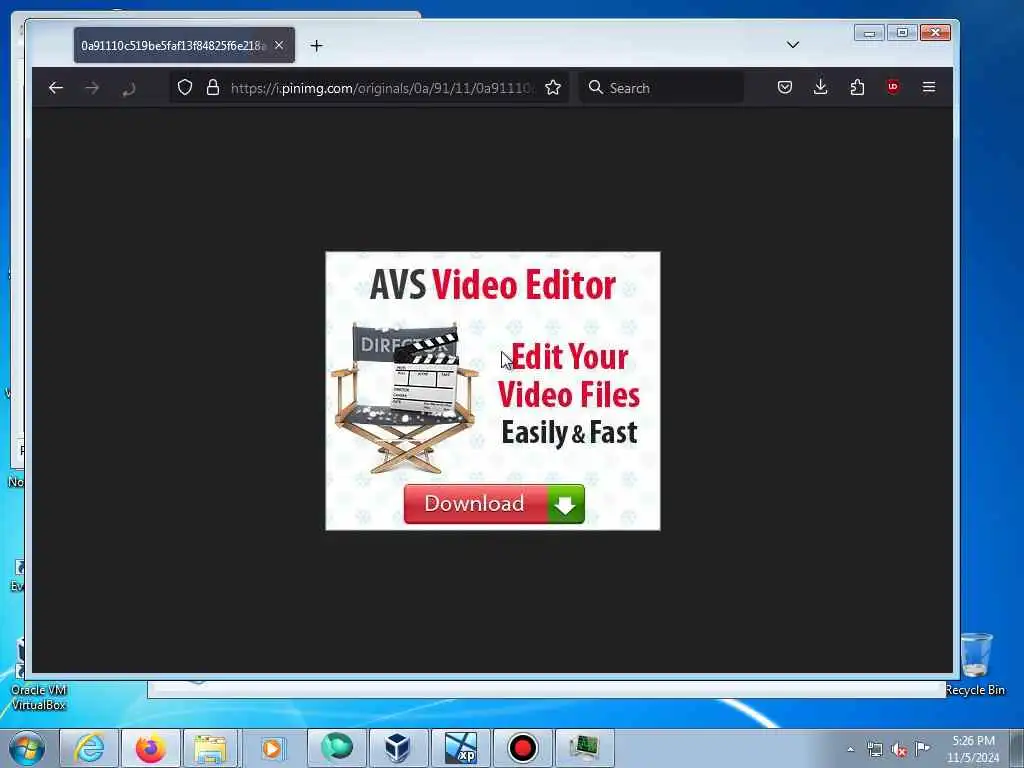This screenshot has width=1024, height=768.
Task: Launch Internet Explorer from taskbar
Action: click(x=89, y=748)
